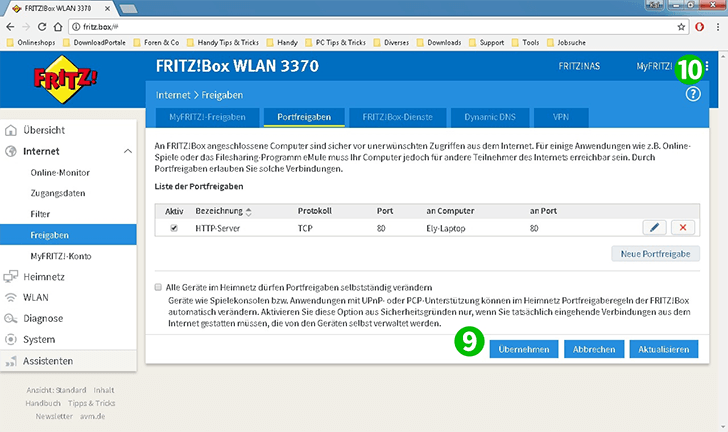Enable 'Alle Geräte im Heimnetz' checkbox

[x=158, y=287]
